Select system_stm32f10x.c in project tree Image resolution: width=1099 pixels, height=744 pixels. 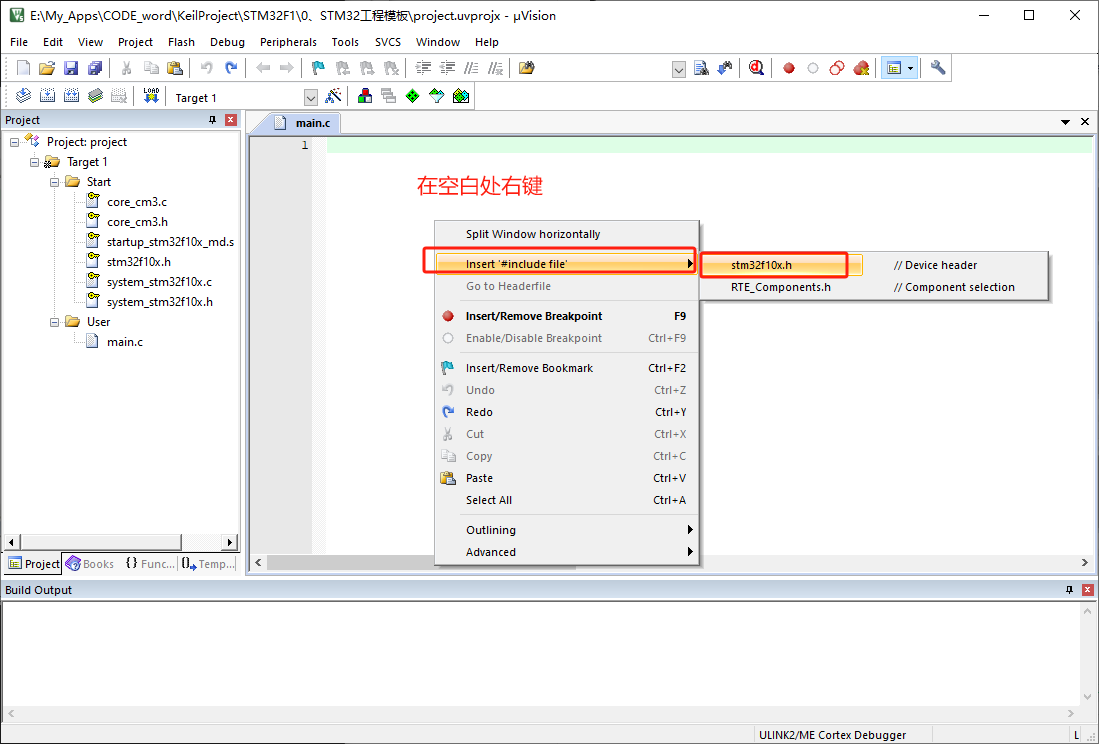click(159, 282)
